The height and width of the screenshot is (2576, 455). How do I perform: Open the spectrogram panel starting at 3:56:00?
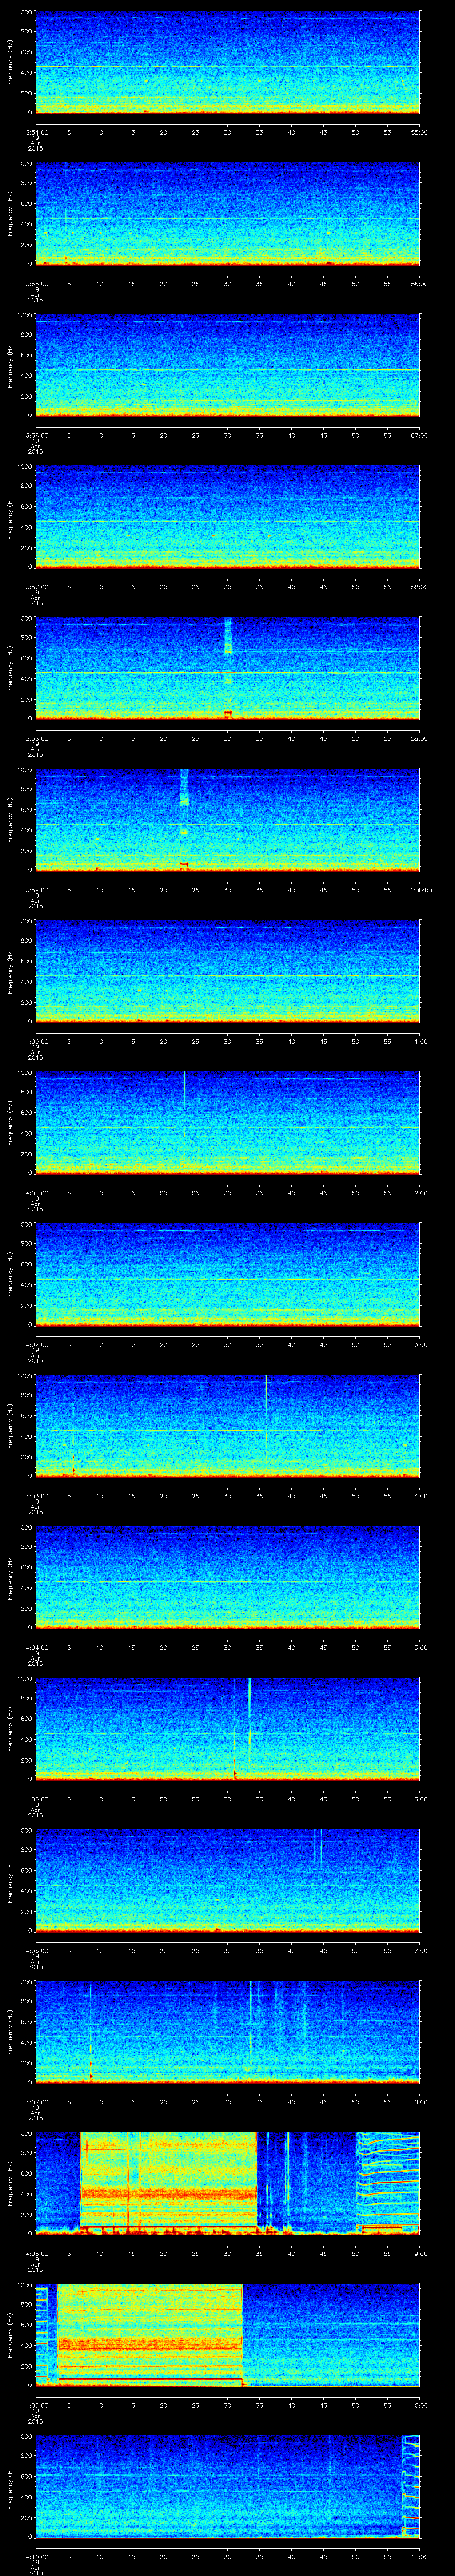point(227,365)
